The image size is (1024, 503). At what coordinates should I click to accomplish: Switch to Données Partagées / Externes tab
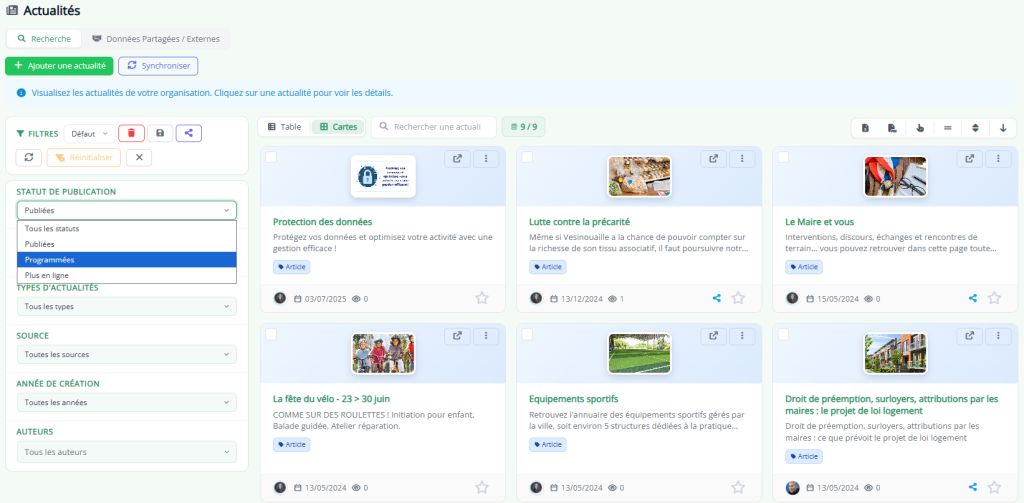tap(155, 39)
